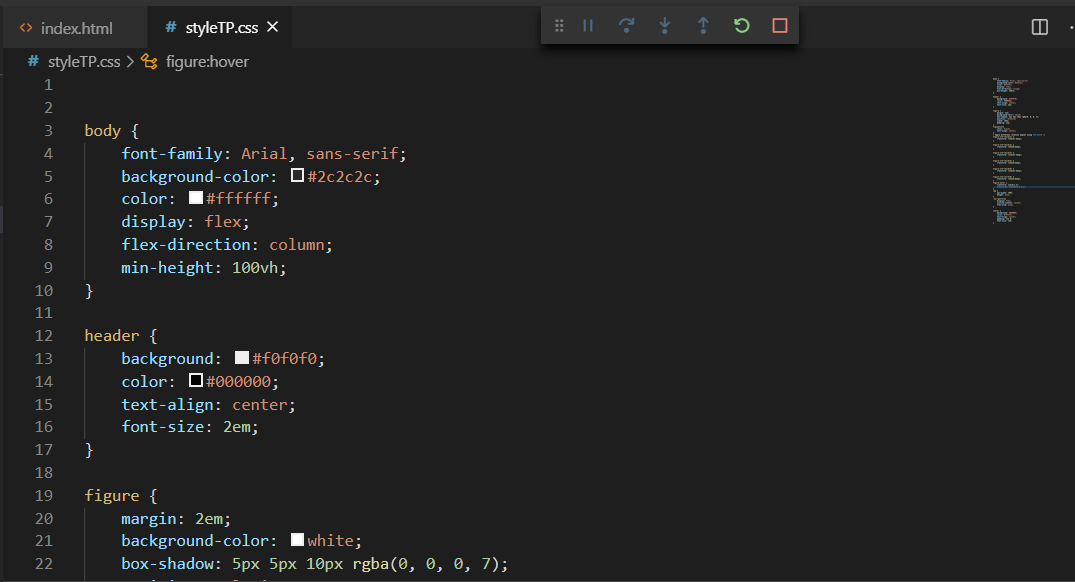Viewport: 1075px width, 582px height.
Task: Stop debugging with the red square
Action: (x=780, y=26)
